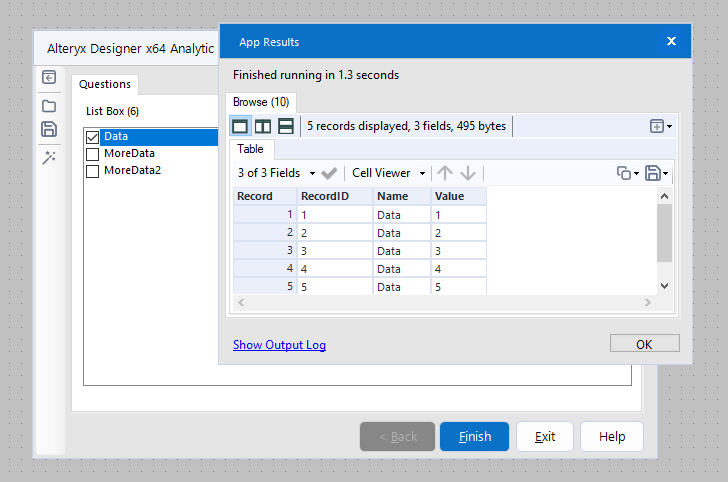The width and height of the screenshot is (728, 482).
Task: Open the save results dropdown
Action: pyautogui.click(x=657, y=173)
